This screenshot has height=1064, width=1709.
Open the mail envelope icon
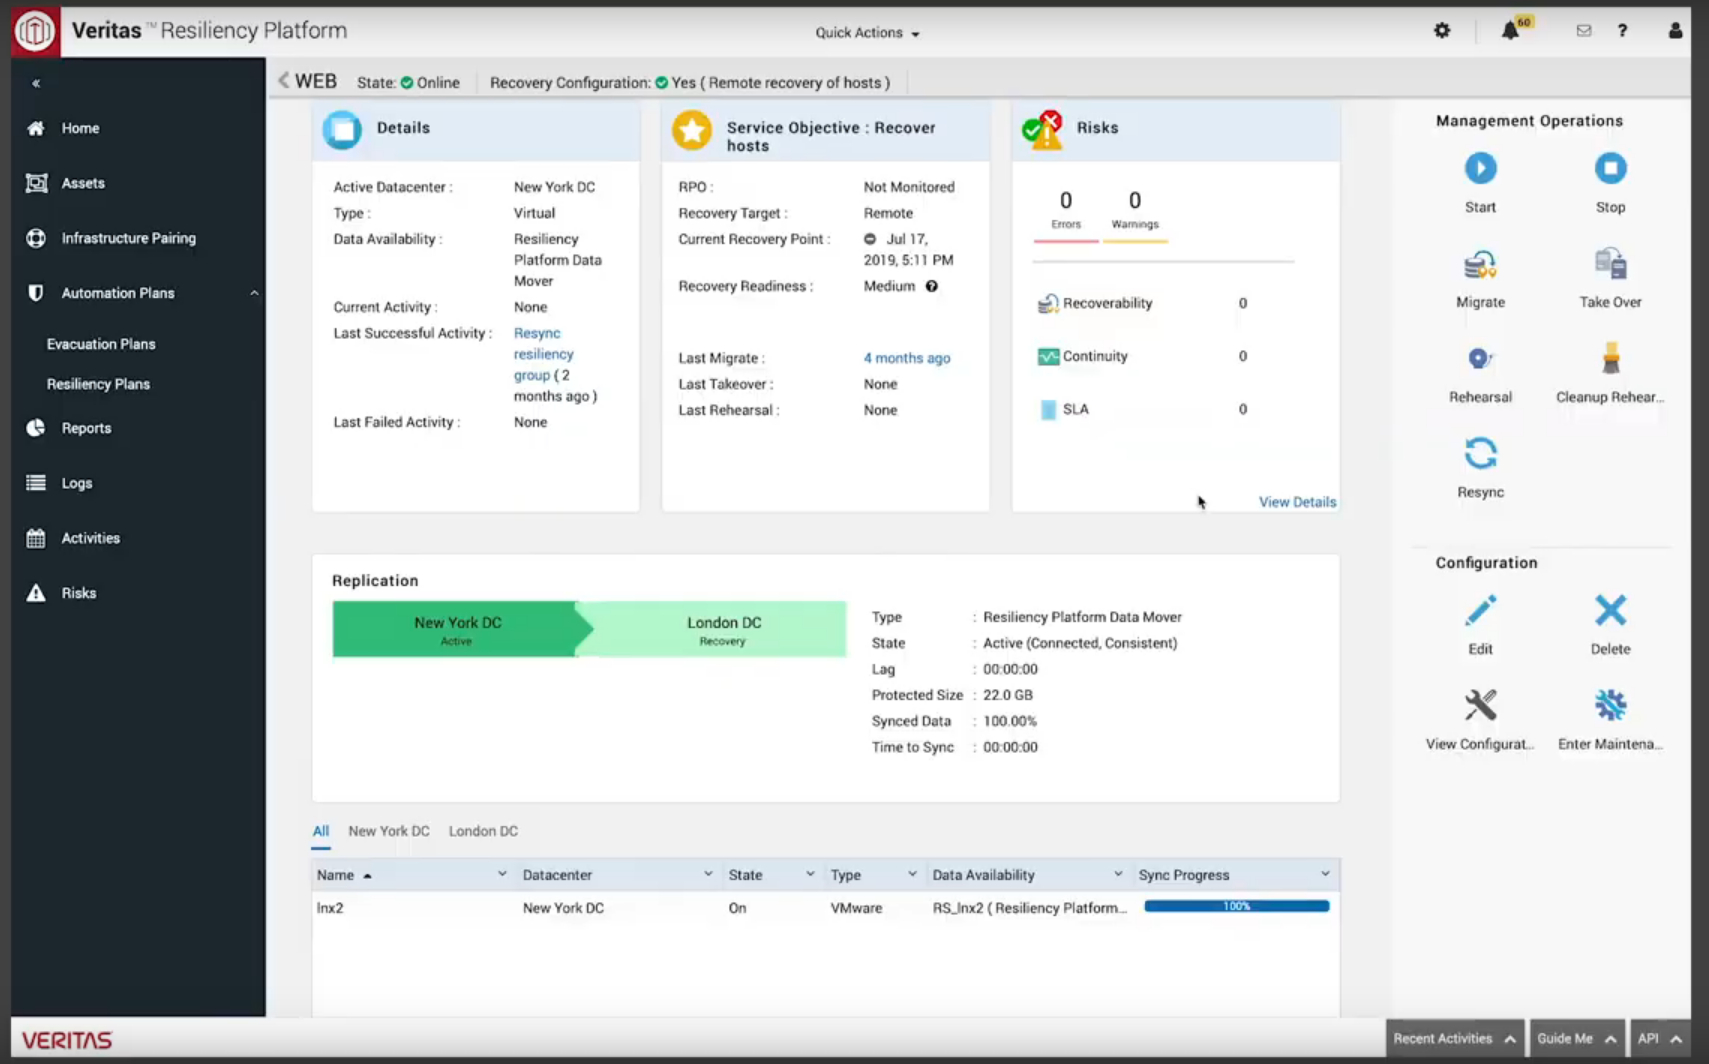pyautogui.click(x=1584, y=31)
